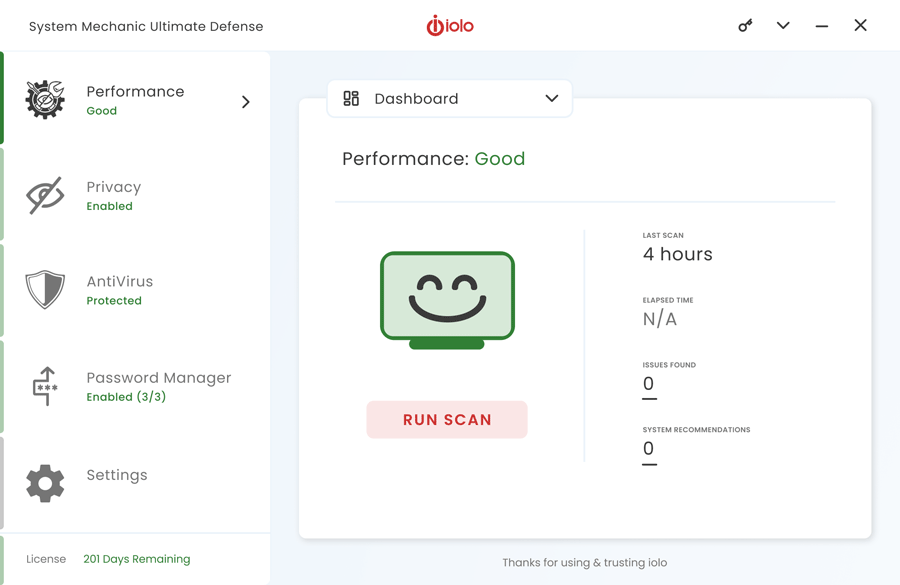
Task: Click the iolo logo
Action: [x=450, y=25]
